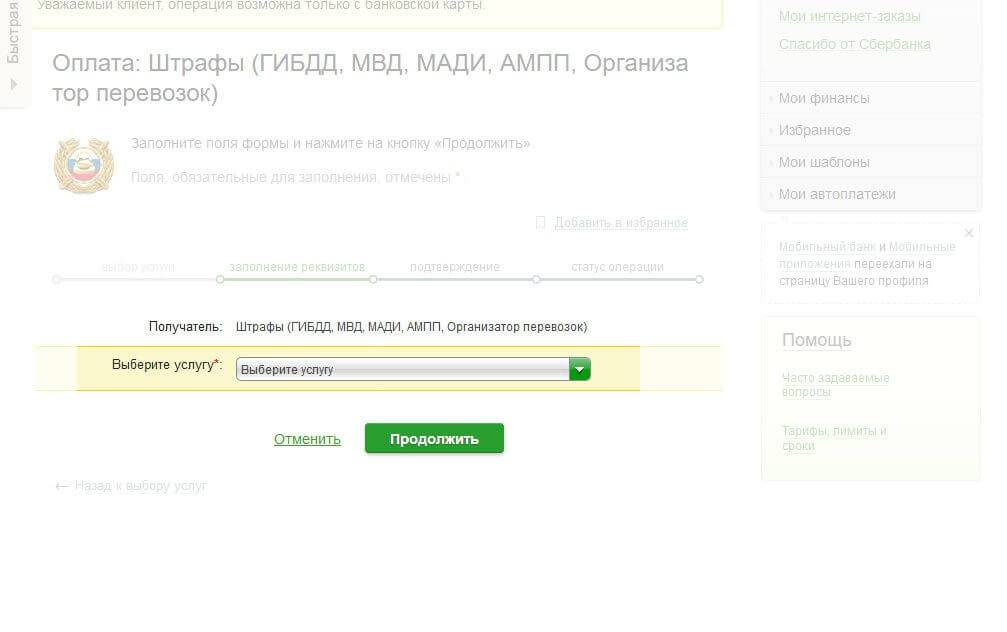The image size is (1007, 632).
Task: Click the 'Помощь' heading
Action: (x=816, y=340)
